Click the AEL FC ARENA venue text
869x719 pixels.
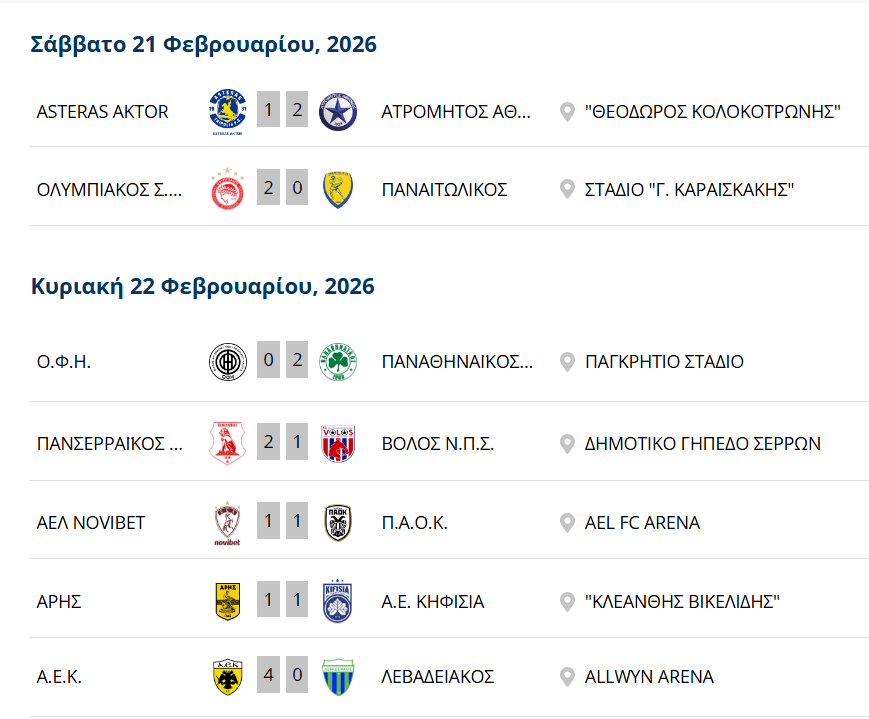[642, 523]
